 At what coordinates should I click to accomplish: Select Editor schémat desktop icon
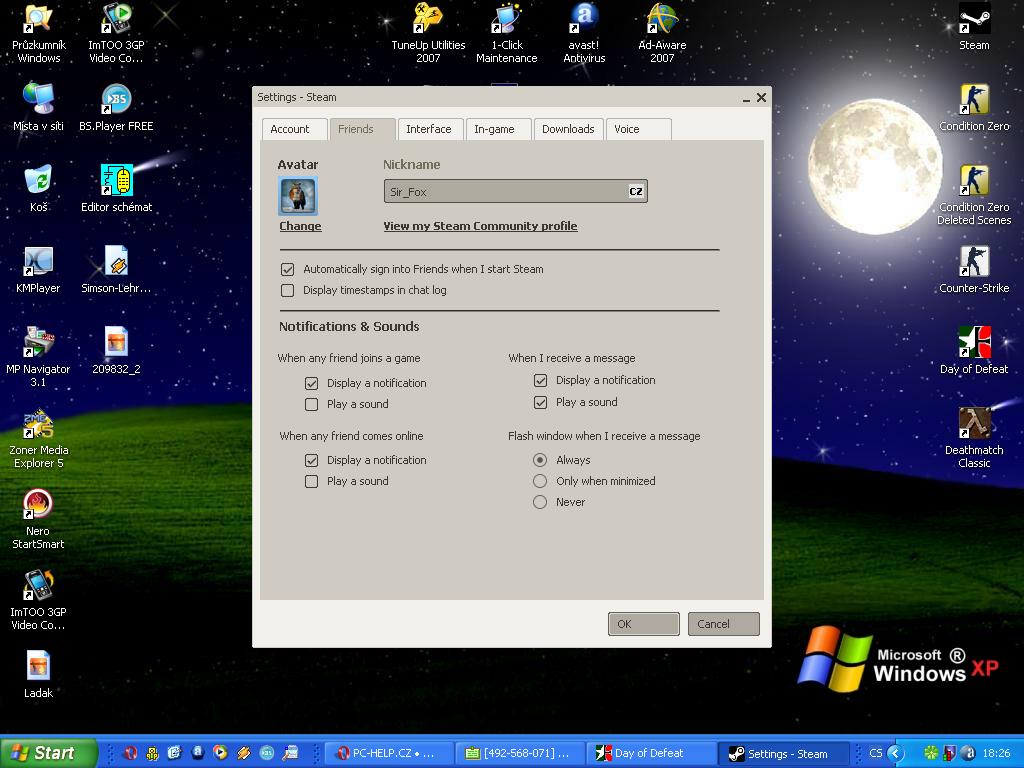pos(116,189)
